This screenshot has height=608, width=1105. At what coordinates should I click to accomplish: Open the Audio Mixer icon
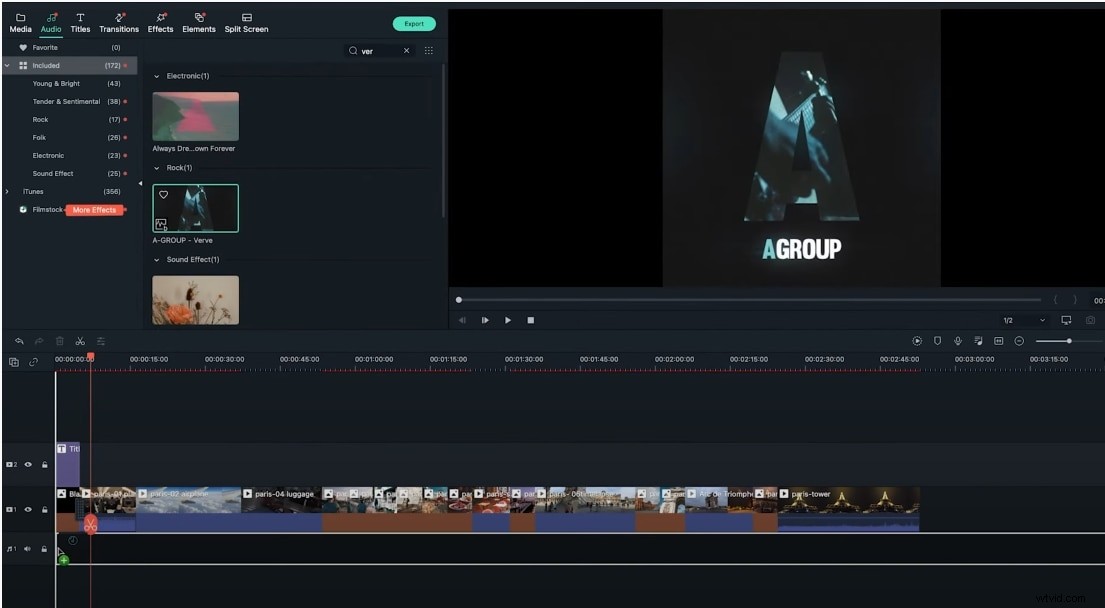point(978,340)
